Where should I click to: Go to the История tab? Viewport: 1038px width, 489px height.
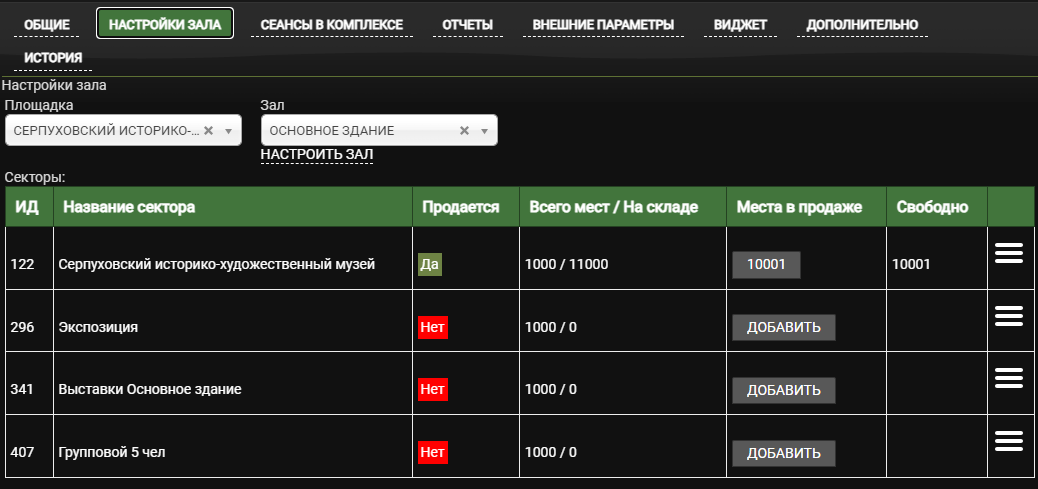(x=53, y=58)
